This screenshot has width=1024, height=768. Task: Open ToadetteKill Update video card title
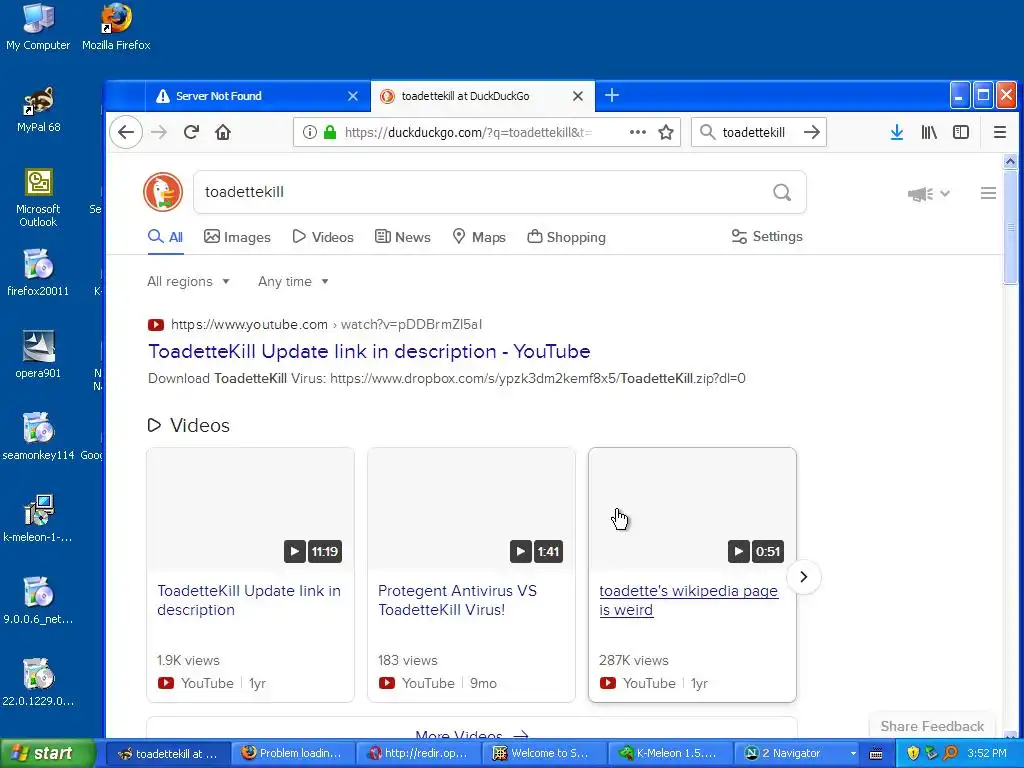point(249,600)
